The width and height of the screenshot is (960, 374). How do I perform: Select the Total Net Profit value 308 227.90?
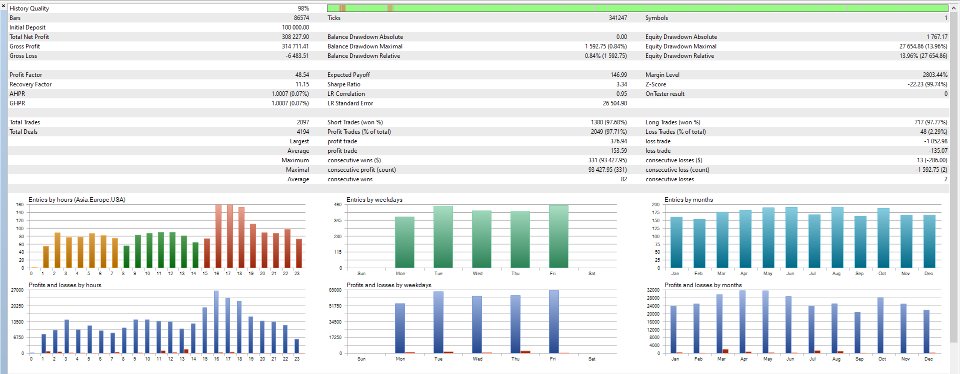[296, 37]
